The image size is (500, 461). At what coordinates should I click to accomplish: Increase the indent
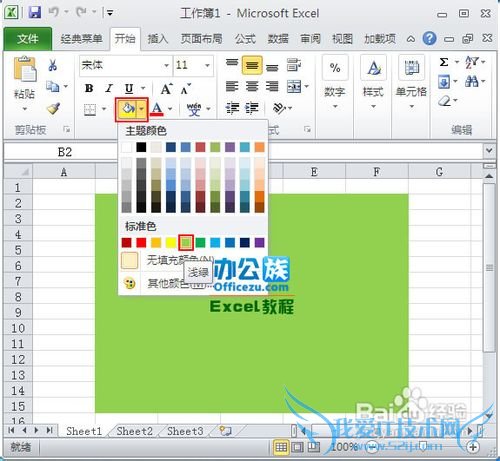point(252,108)
